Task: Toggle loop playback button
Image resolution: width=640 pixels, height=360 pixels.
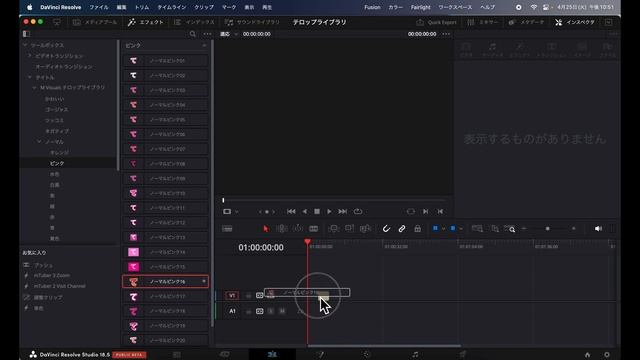Action: pos(358,211)
